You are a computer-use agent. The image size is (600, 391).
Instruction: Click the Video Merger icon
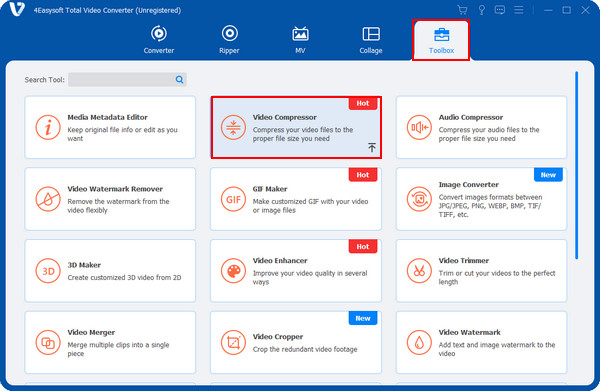pos(48,342)
